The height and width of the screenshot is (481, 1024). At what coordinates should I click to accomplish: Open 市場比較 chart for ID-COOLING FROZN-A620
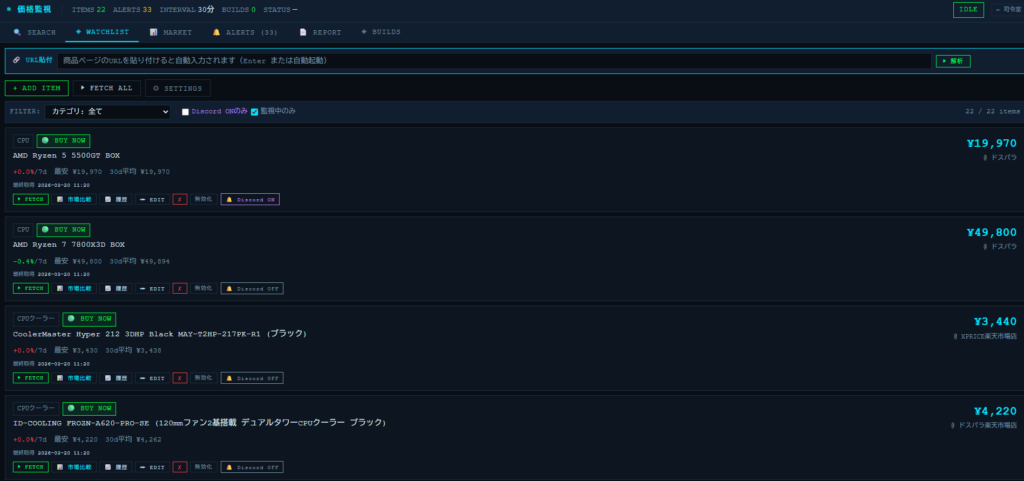click(73, 467)
